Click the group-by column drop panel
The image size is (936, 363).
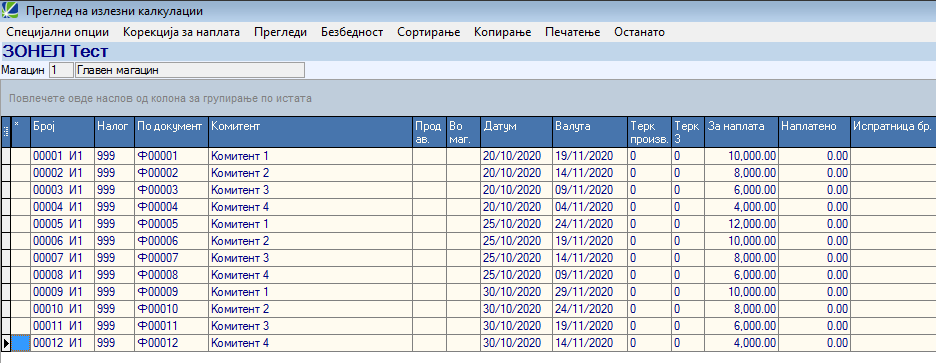(x=468, y=98)
